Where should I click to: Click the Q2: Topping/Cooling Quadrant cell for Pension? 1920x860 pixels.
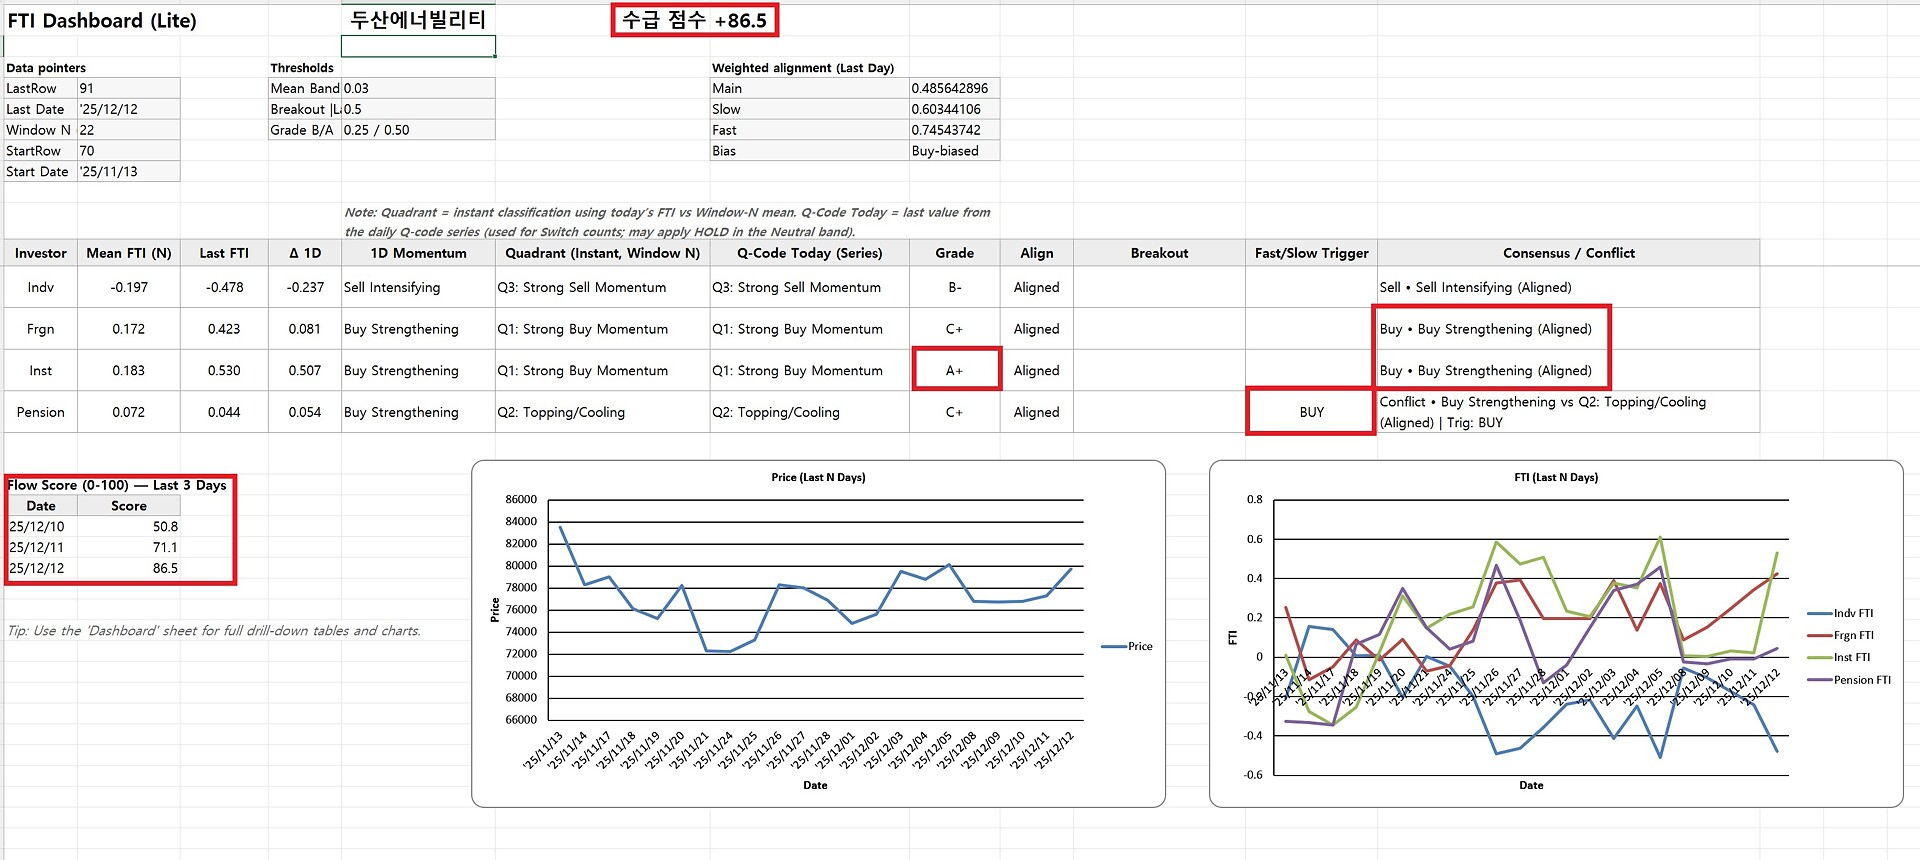(x=602, y=412)
